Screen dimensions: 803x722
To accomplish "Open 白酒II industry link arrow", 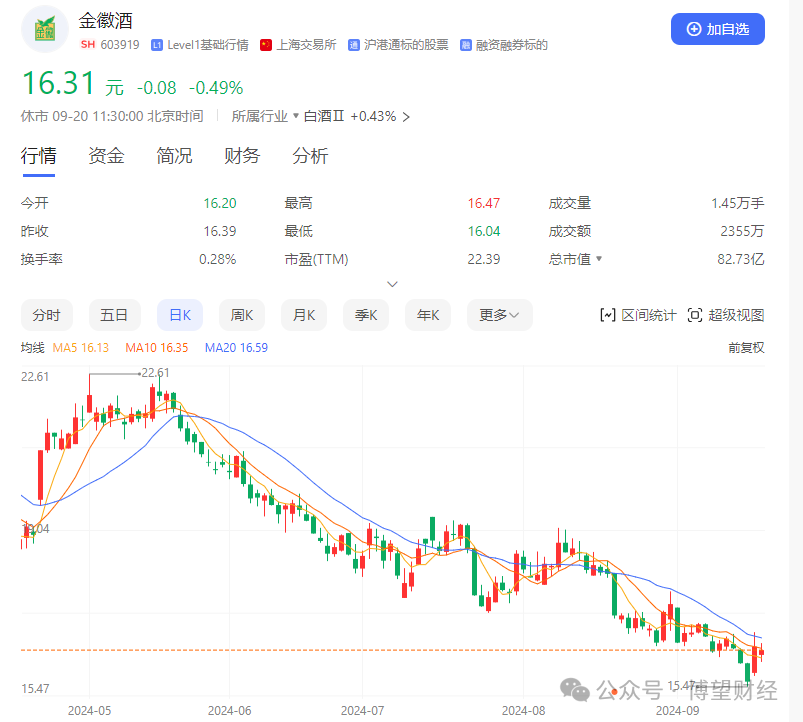I will pyautogui.click(x=406, y=117).
